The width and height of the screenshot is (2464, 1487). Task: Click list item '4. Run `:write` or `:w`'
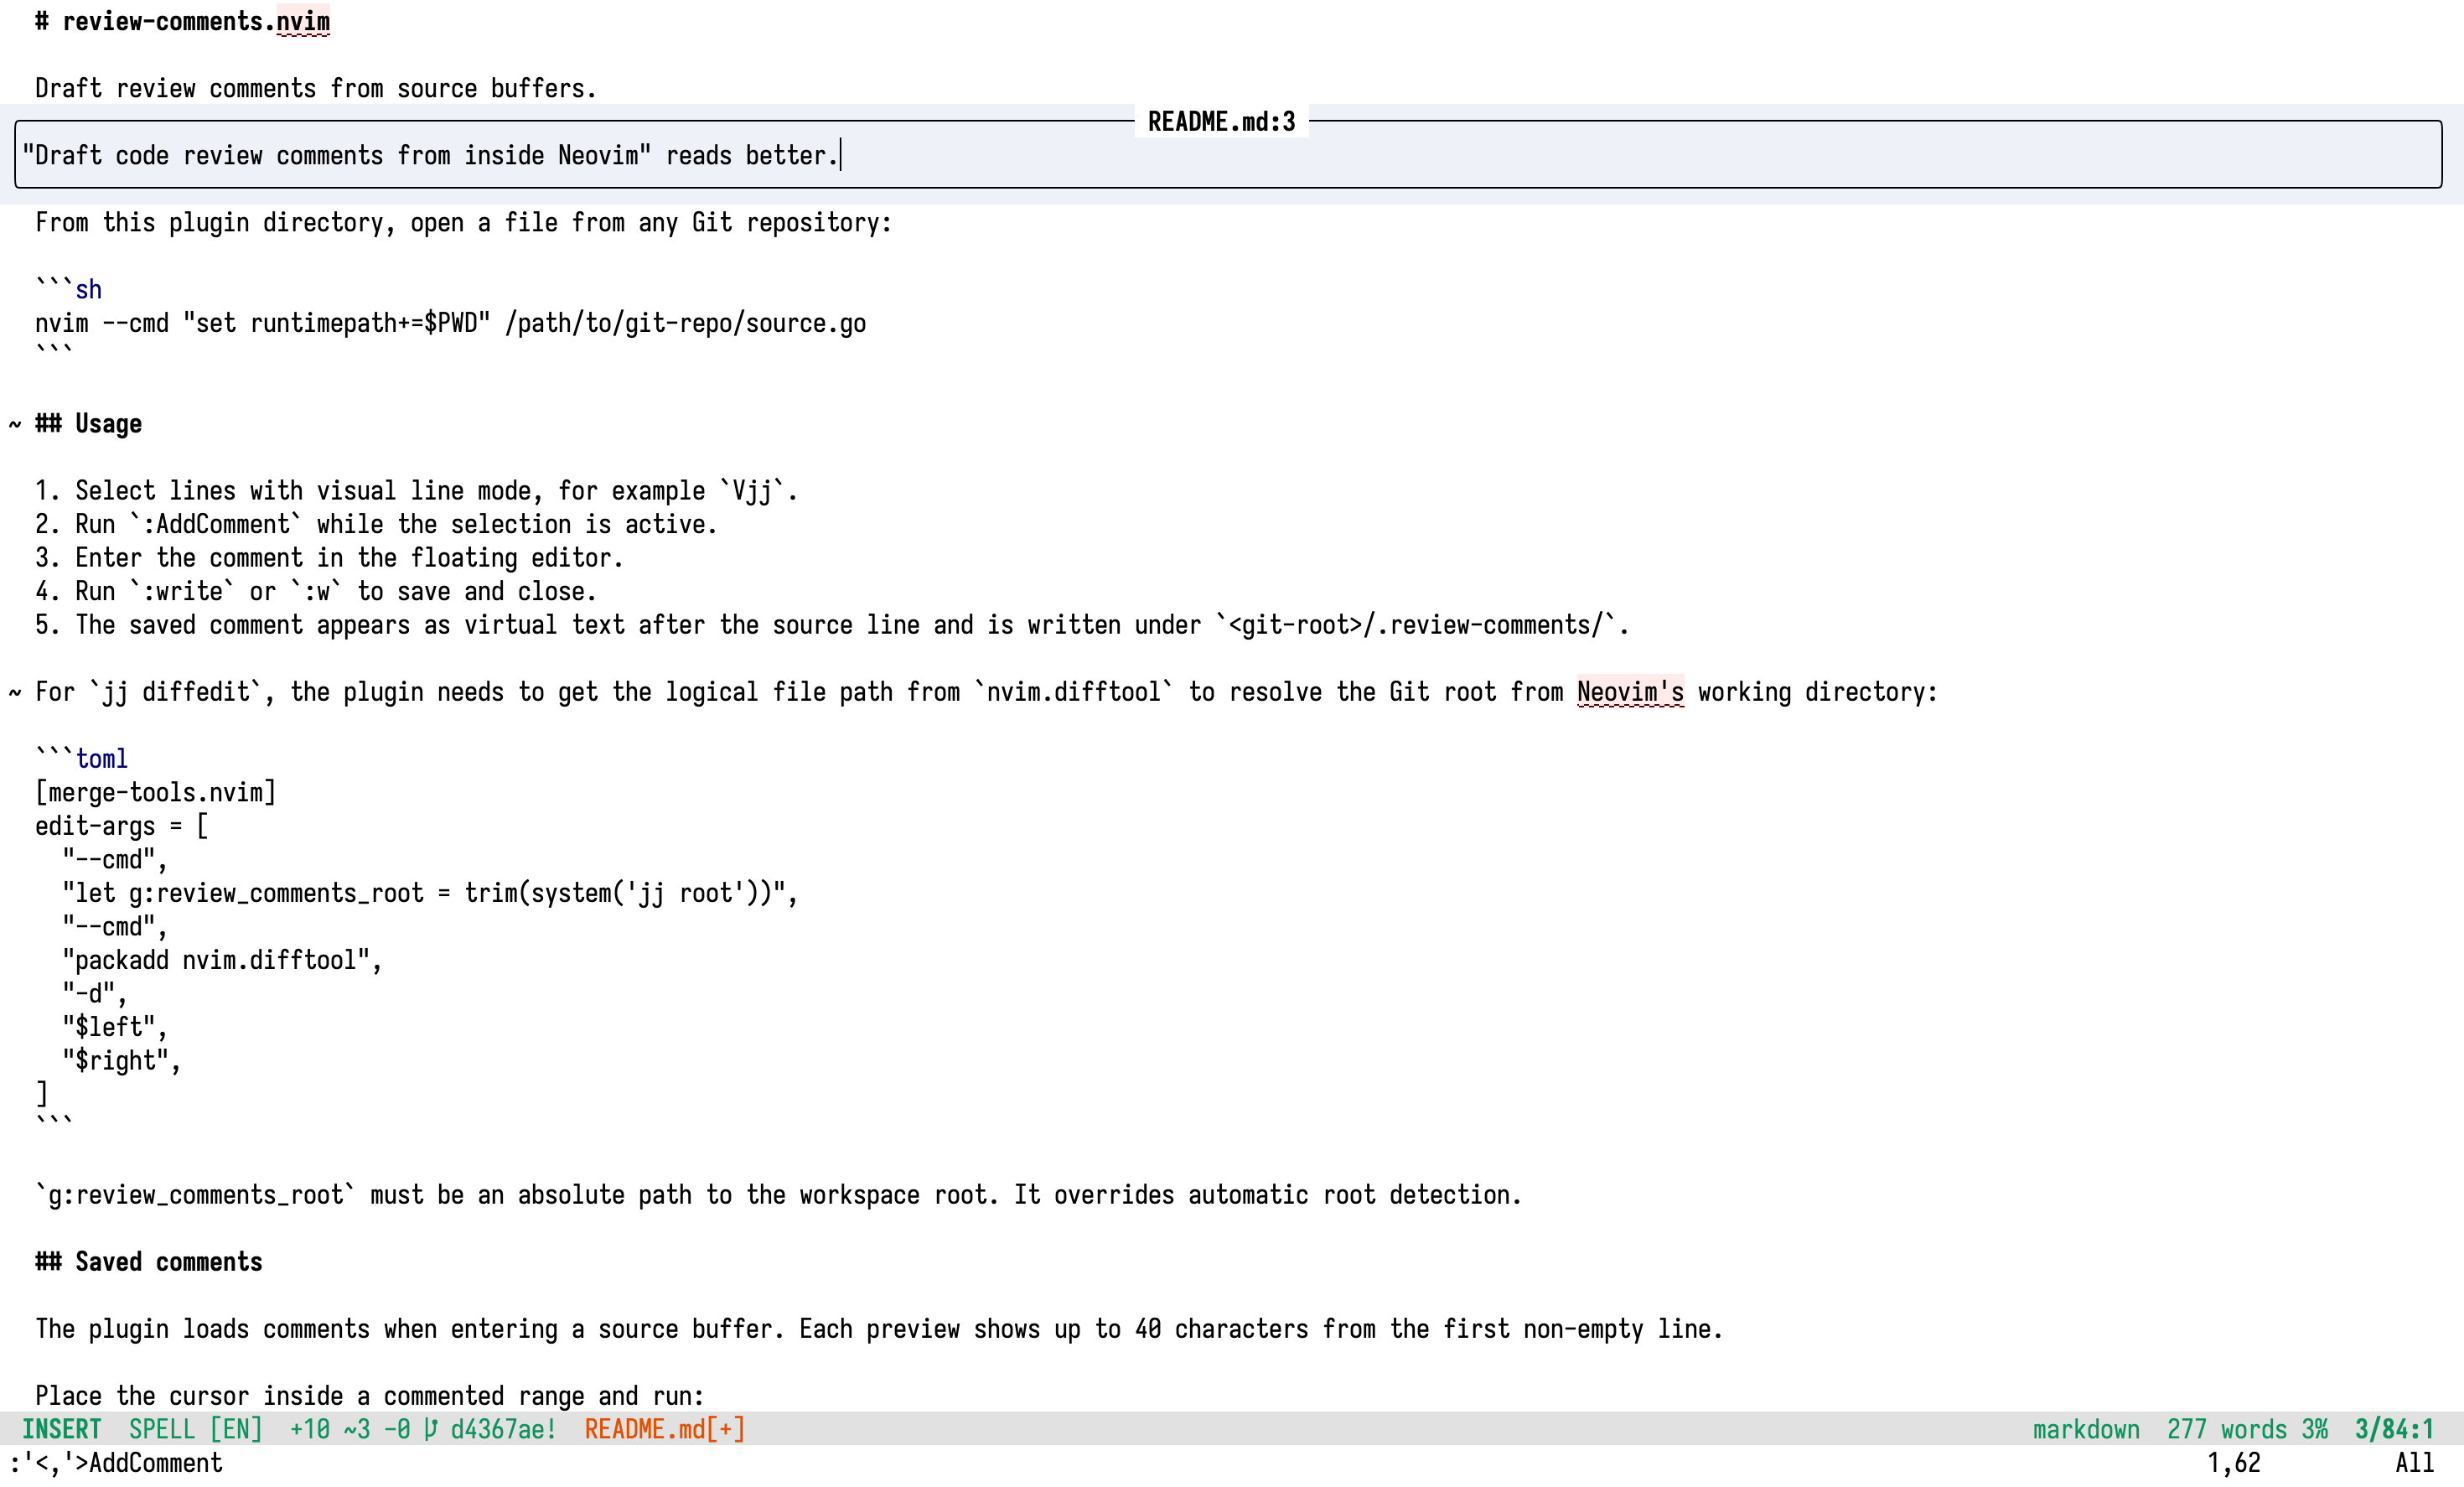[315, 591]
